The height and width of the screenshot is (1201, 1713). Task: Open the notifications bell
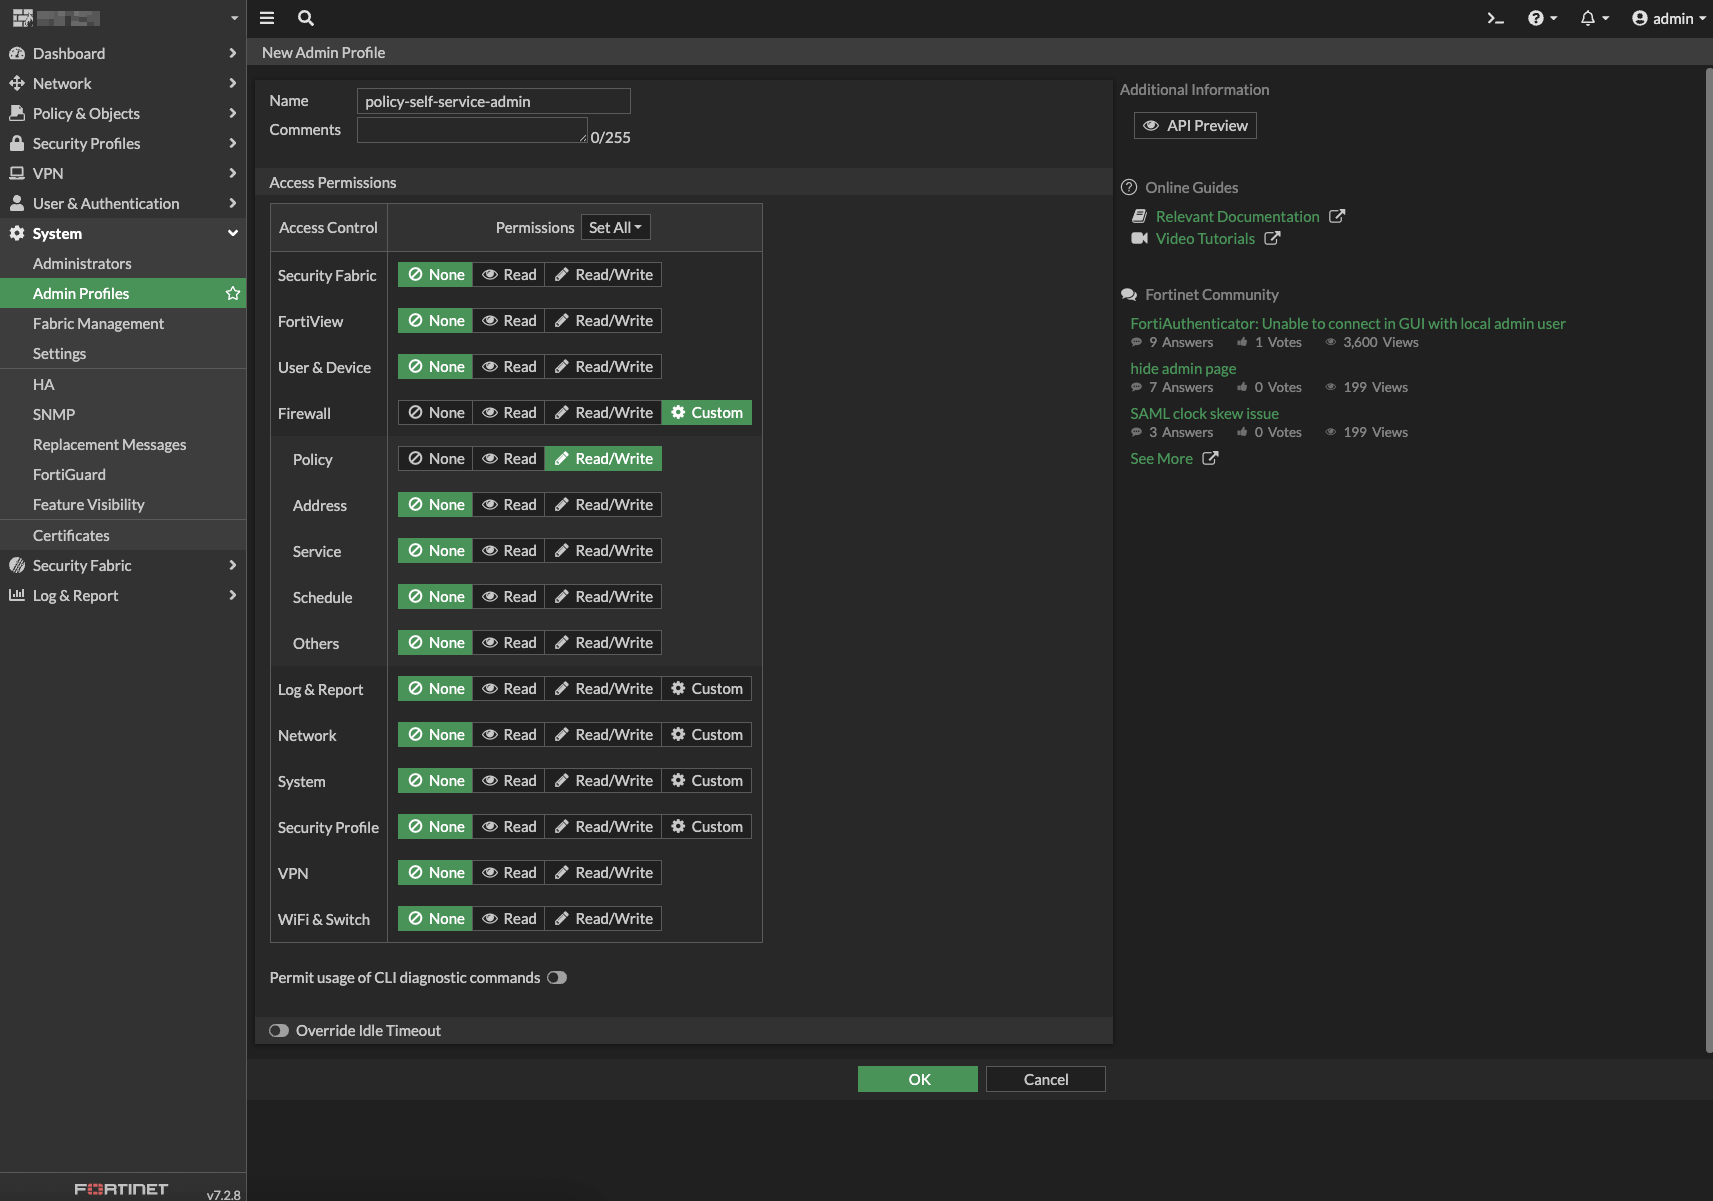pyautogui.click(x=1588, y=18)
